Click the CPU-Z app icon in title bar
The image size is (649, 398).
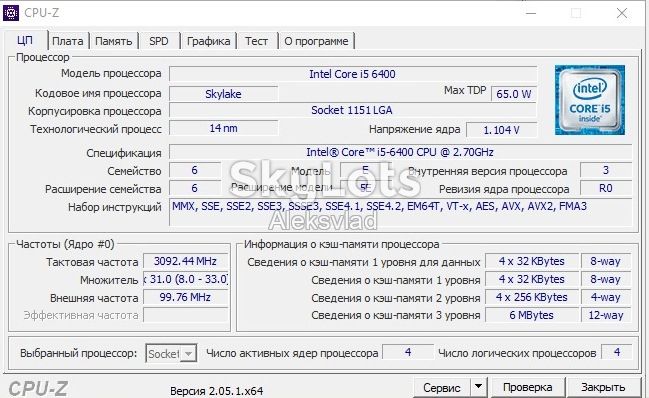click(x=11, y=13)
